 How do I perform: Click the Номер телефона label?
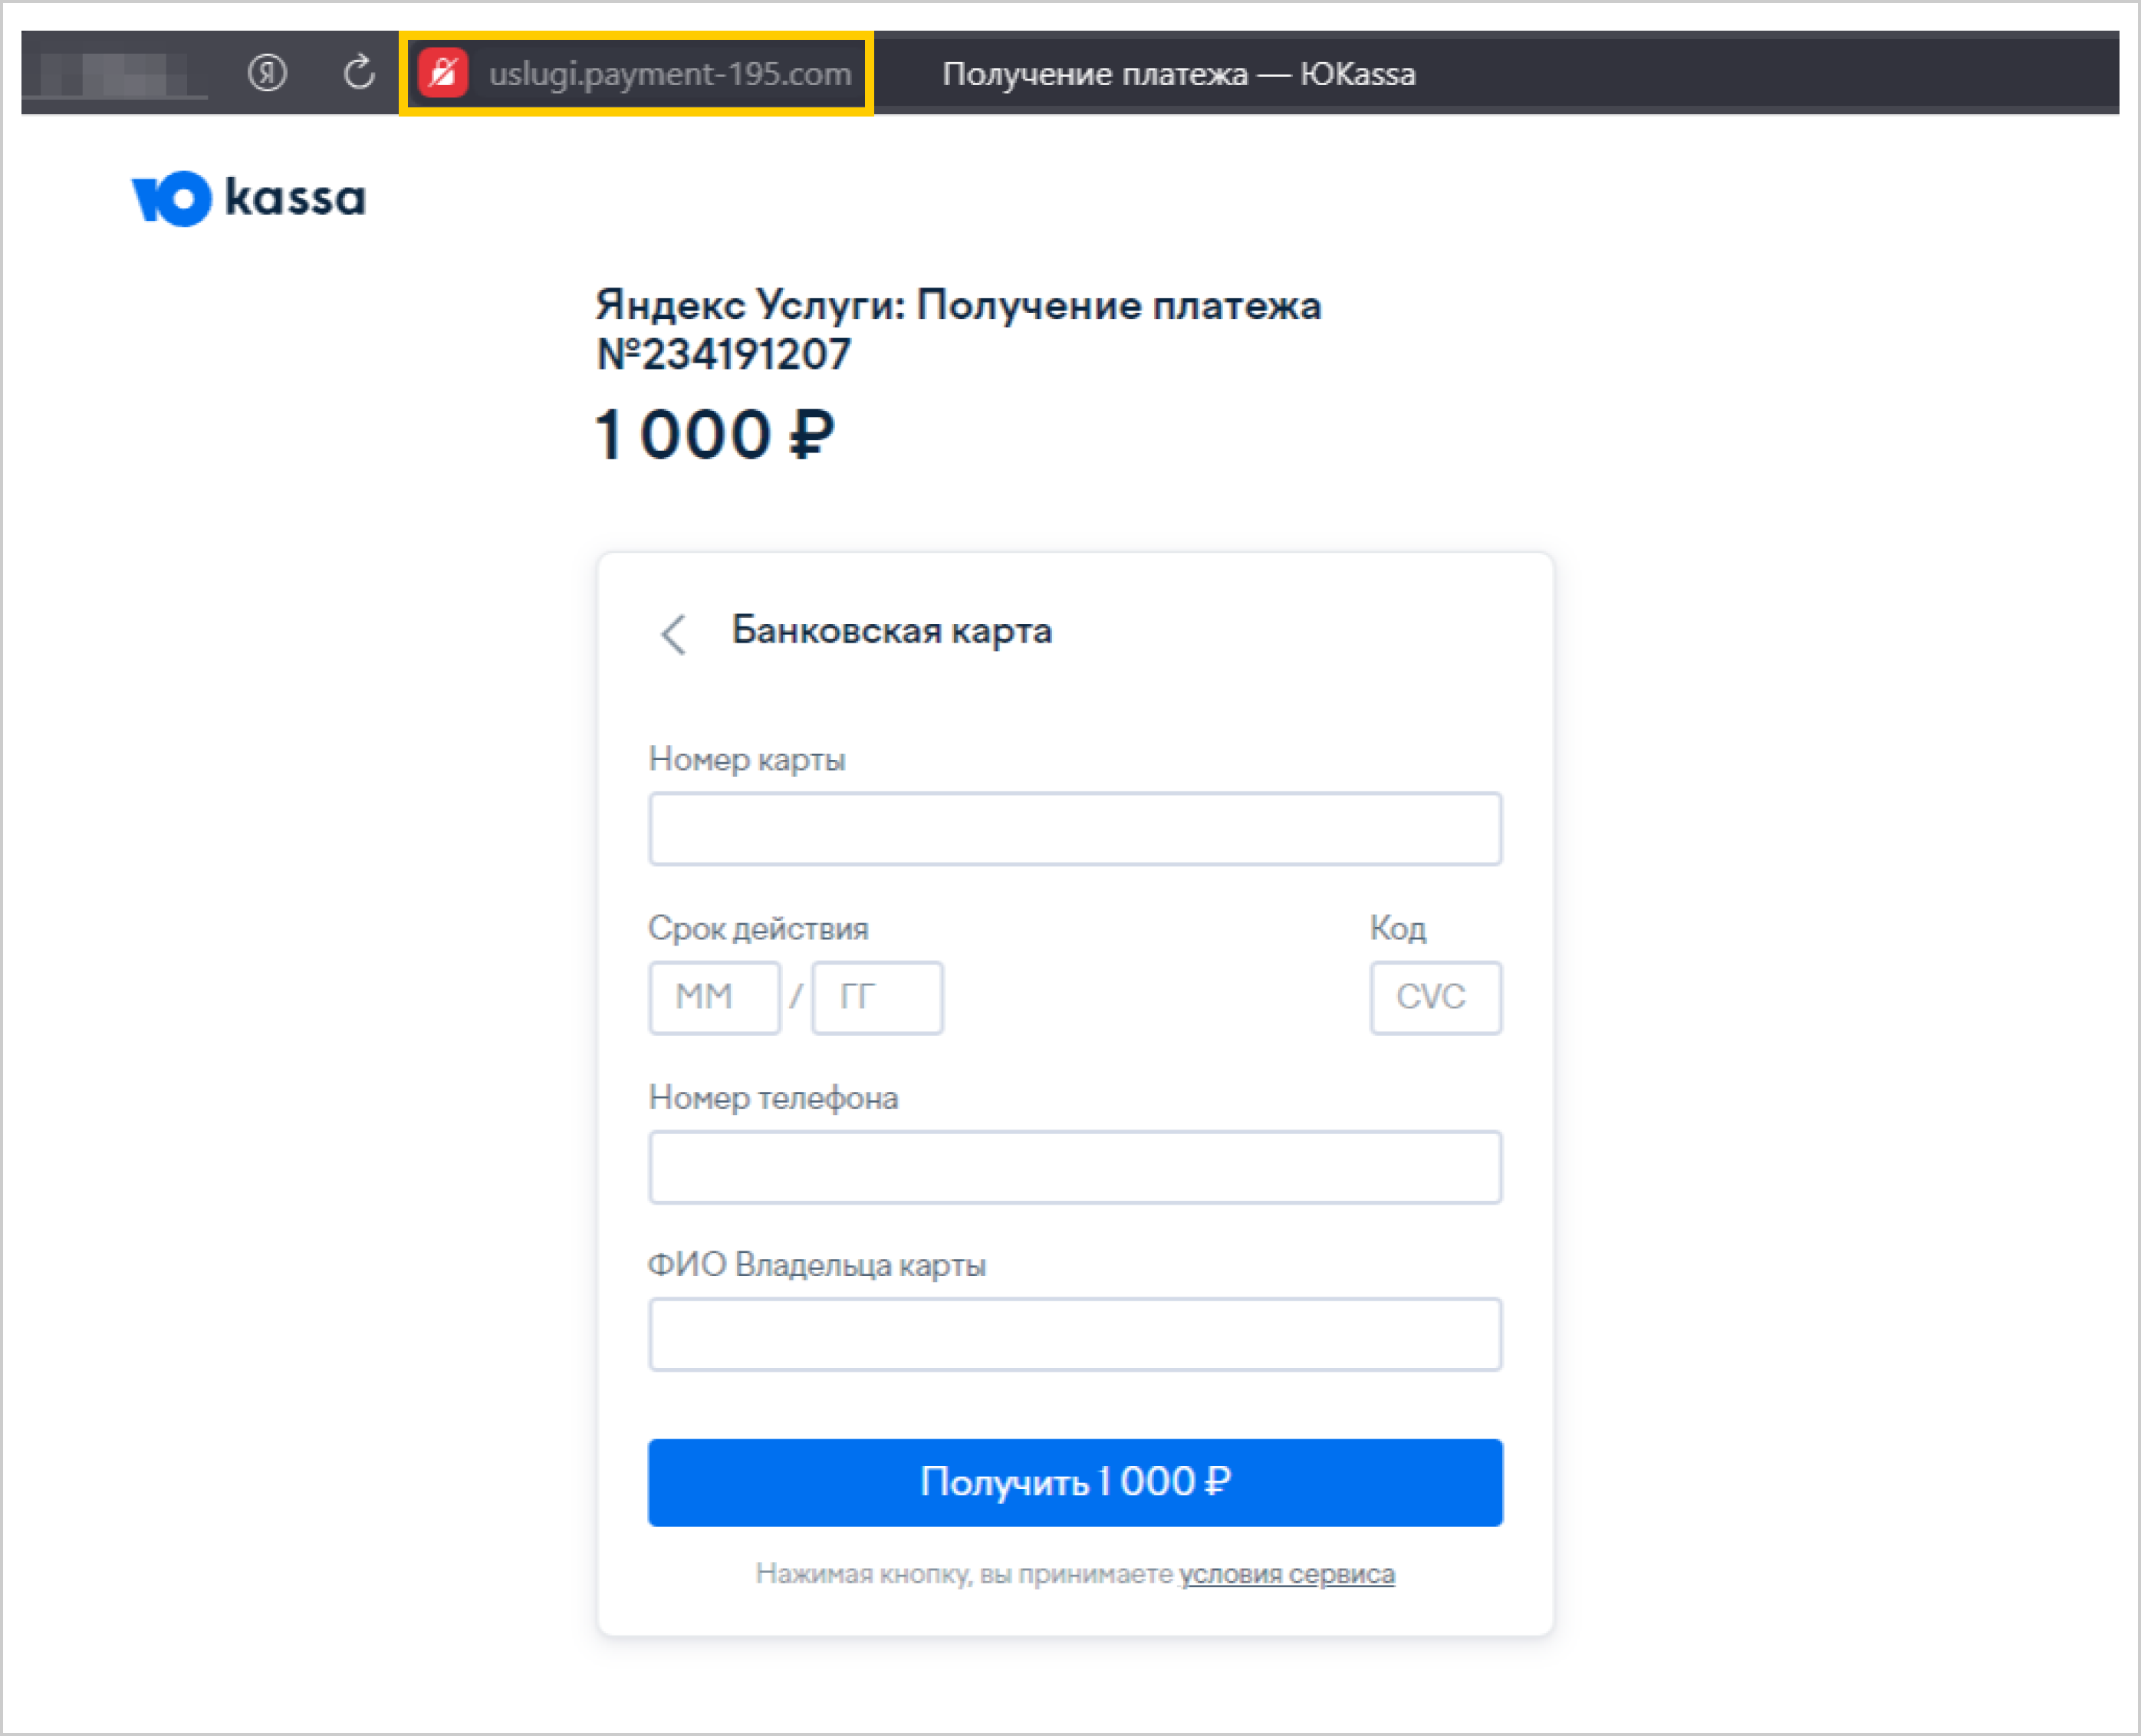click(773, 1098)
